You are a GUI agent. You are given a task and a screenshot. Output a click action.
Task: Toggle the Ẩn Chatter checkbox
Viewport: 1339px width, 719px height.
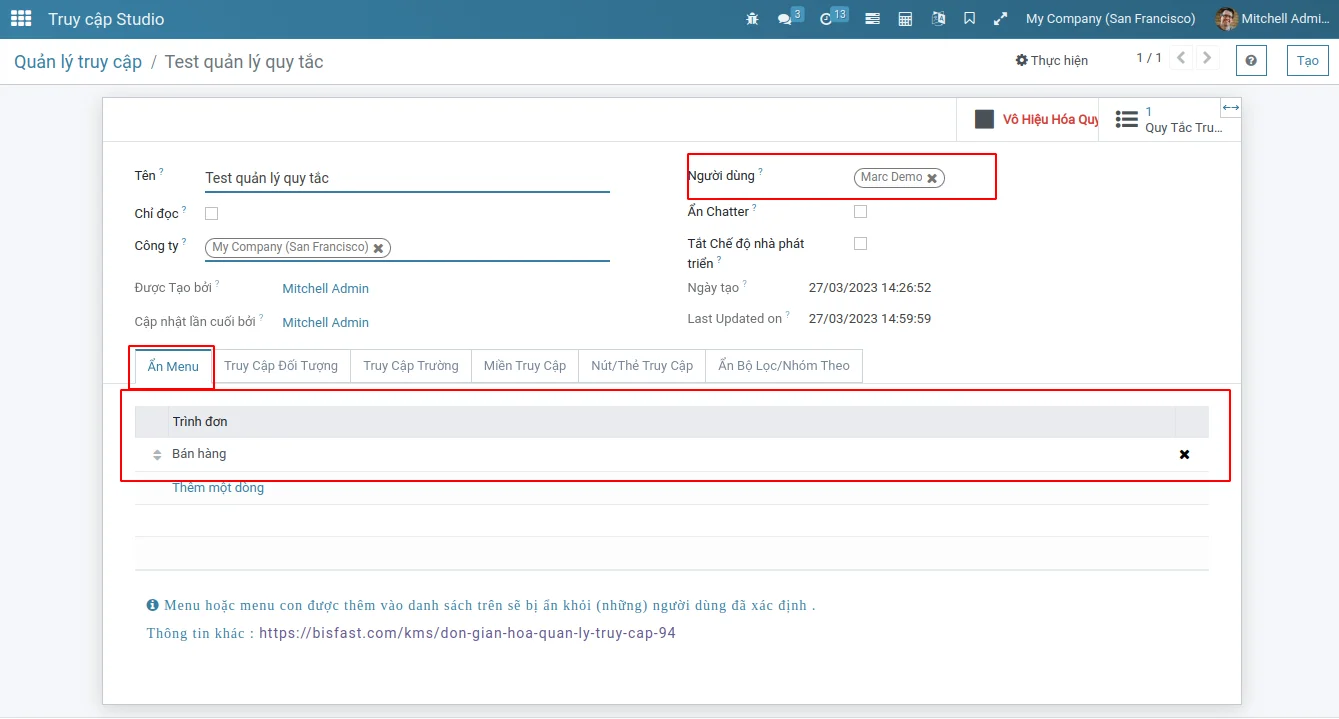point(860,211)
